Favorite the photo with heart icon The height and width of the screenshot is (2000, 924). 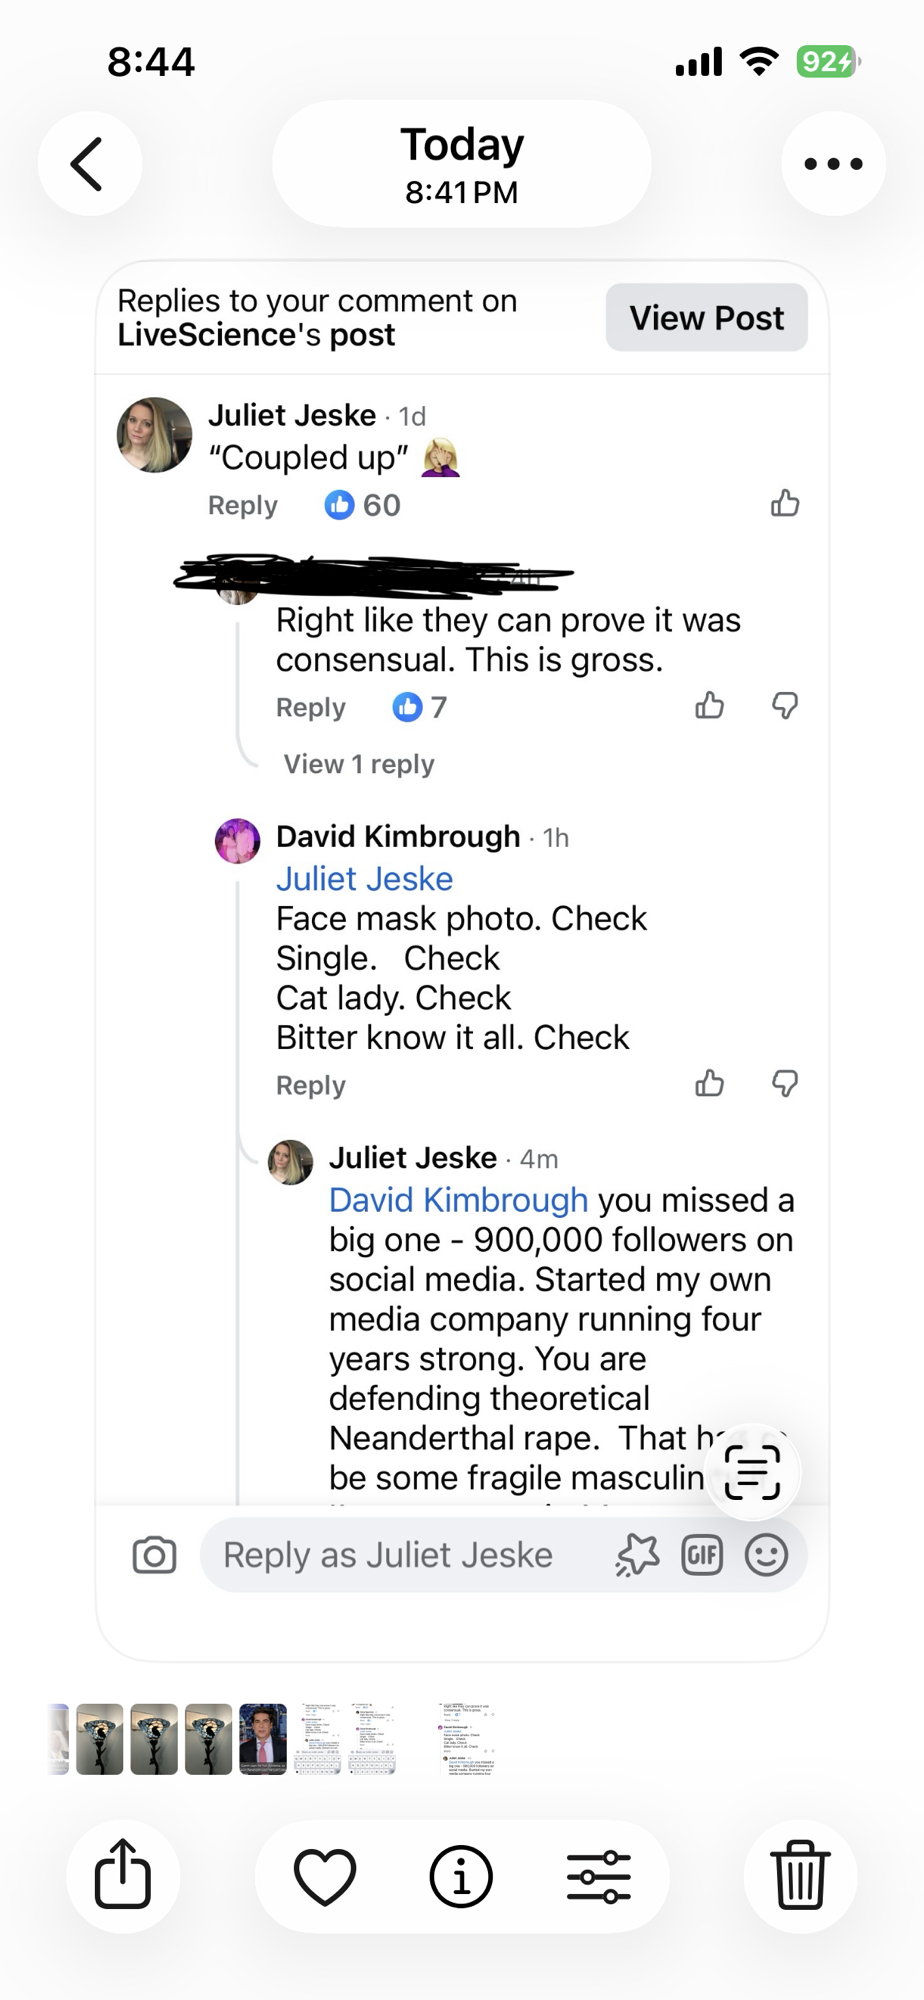325,1876
